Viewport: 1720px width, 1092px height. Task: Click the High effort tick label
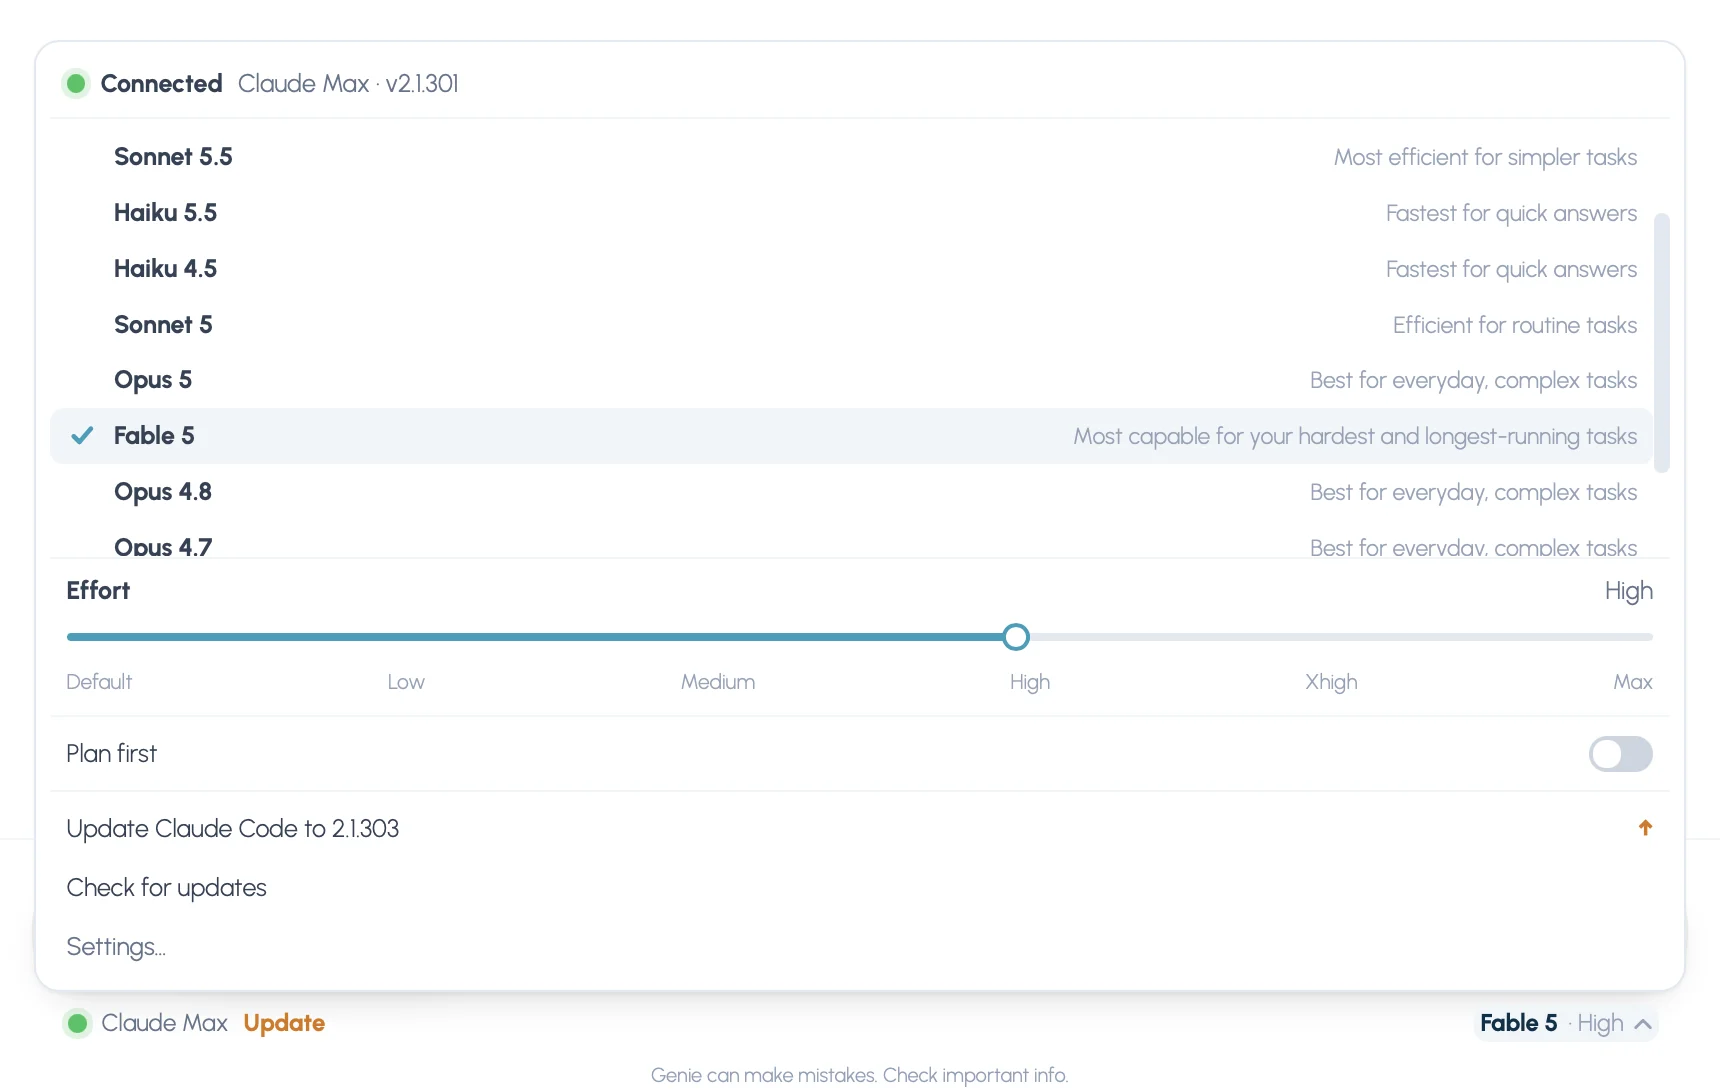point(1030,682)
